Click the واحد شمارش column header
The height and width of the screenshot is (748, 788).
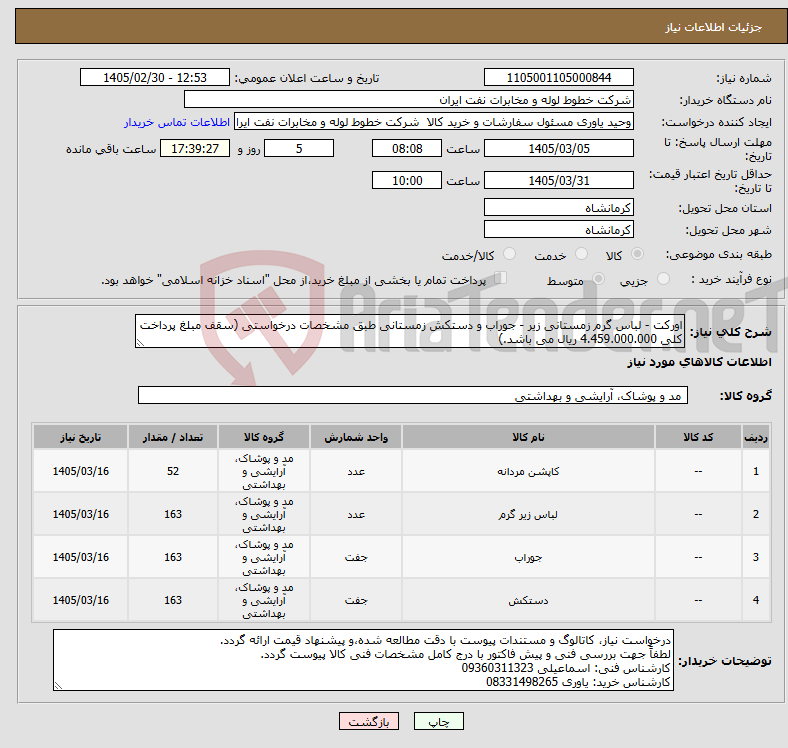point(356,437)
